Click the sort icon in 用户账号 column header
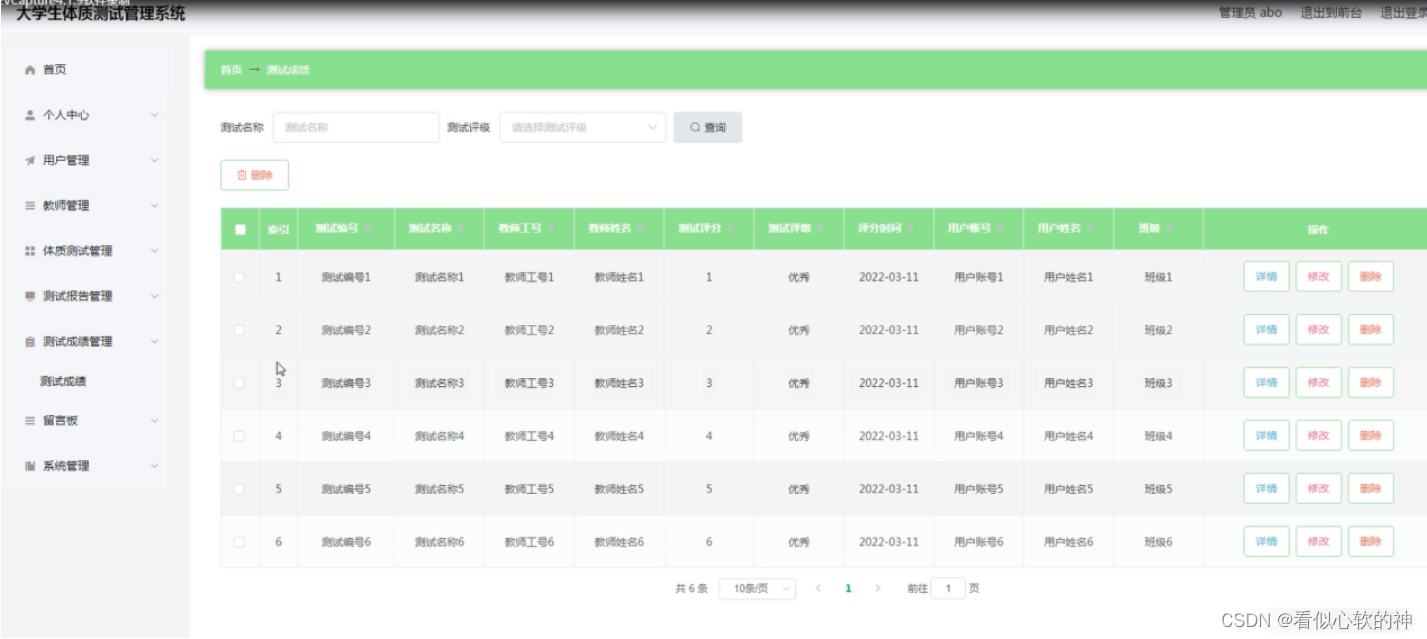 pyautogui.click(x=1002, y=229)
